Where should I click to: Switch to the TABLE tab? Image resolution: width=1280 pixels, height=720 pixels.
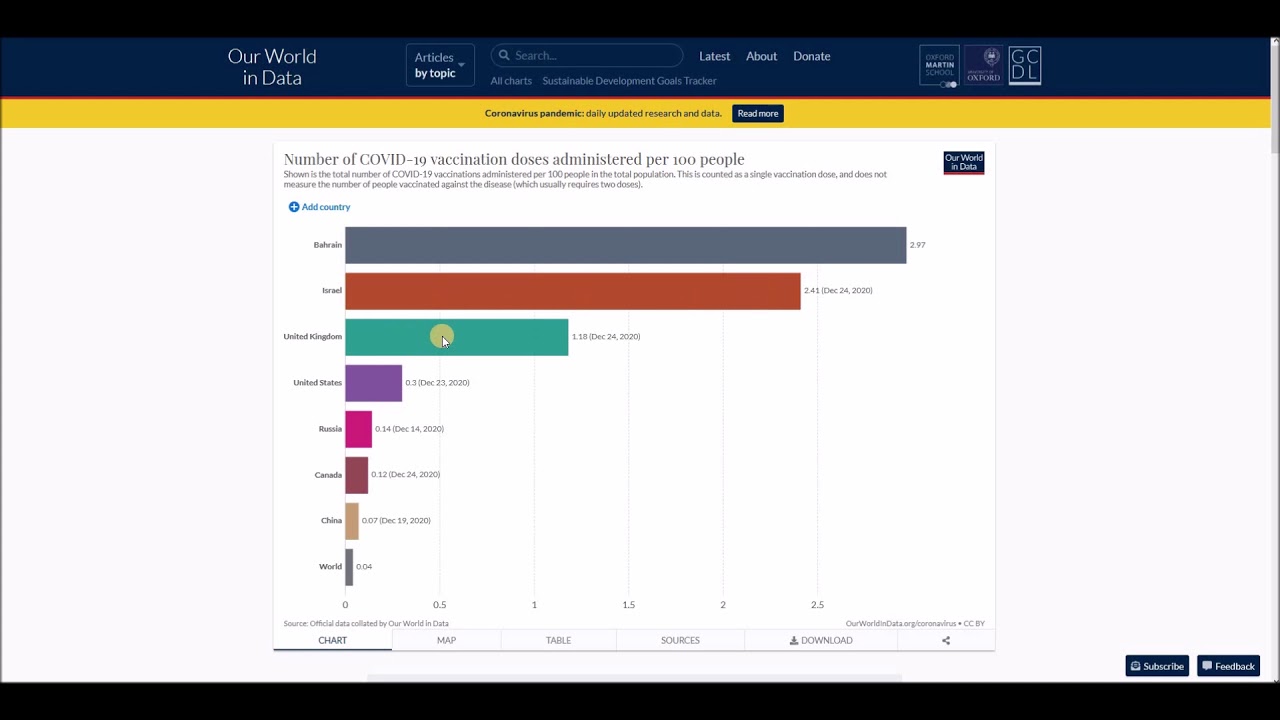pos(558,640)
